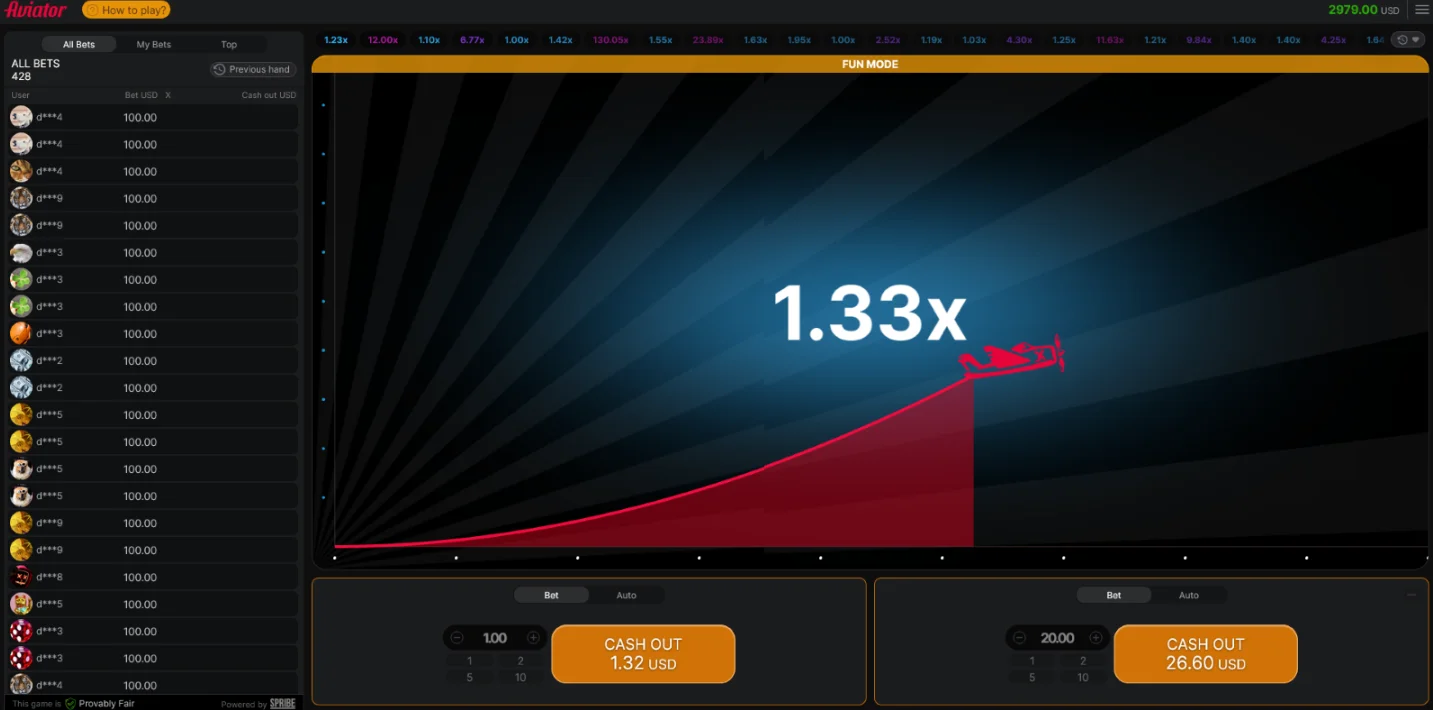Decrease left bet amount with minus icon
The width and height of the screenshot is (1433, 710).
click(457, 638)
